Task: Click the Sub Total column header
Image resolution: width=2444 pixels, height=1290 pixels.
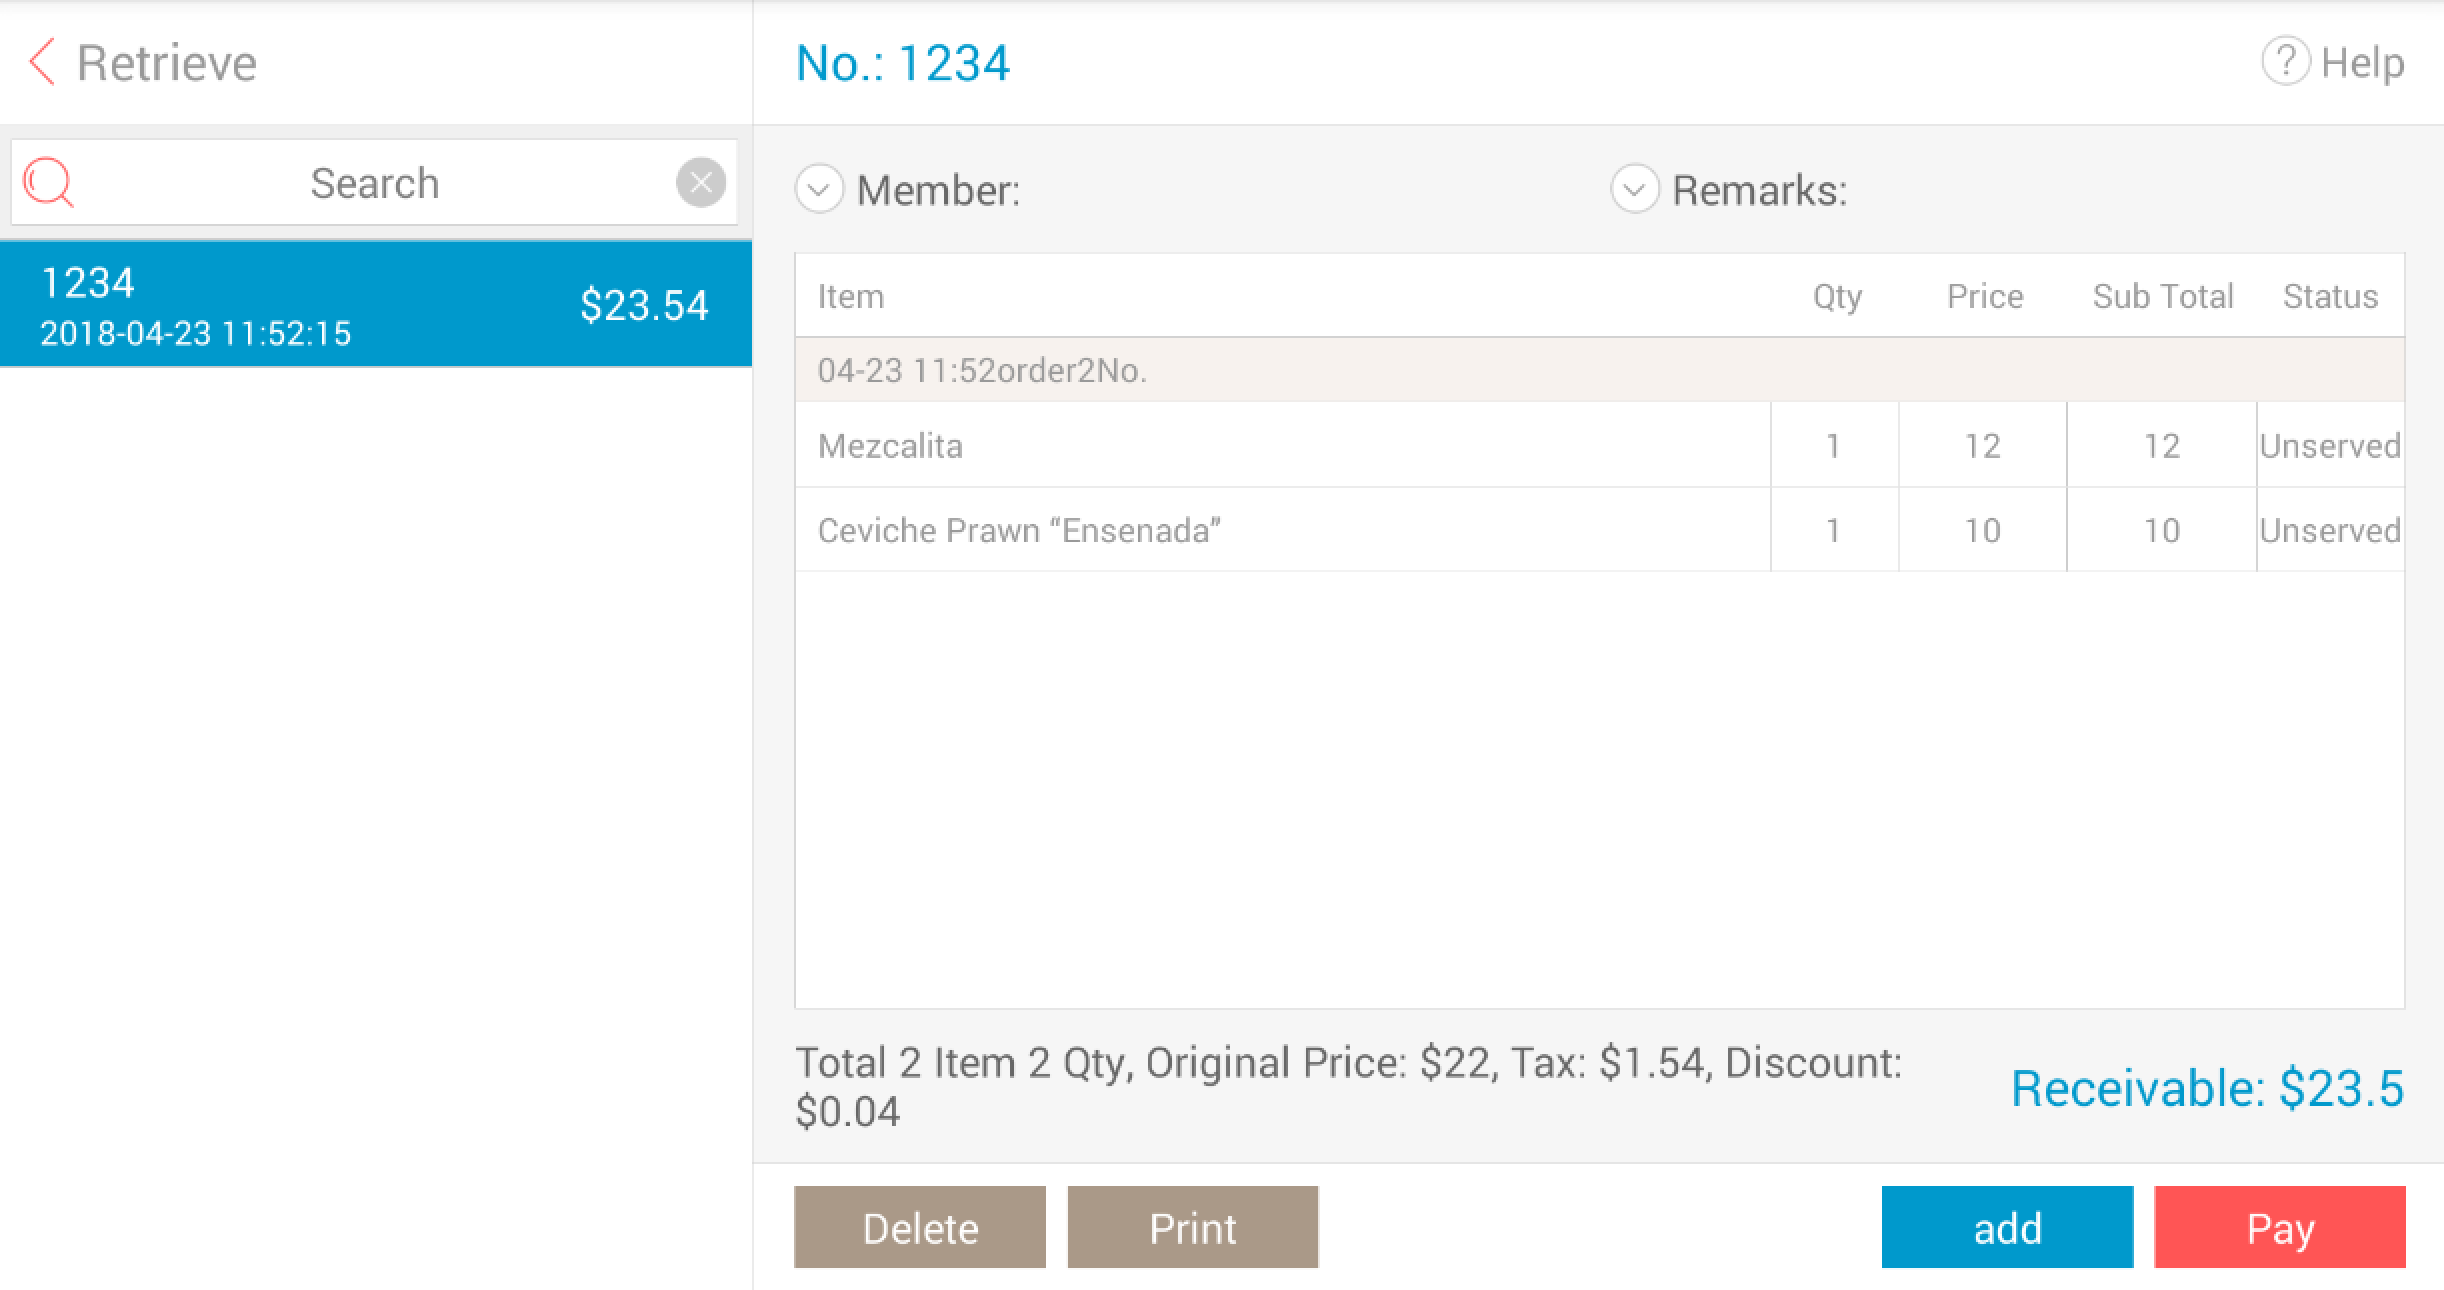Action: [x=2162, y=296]
